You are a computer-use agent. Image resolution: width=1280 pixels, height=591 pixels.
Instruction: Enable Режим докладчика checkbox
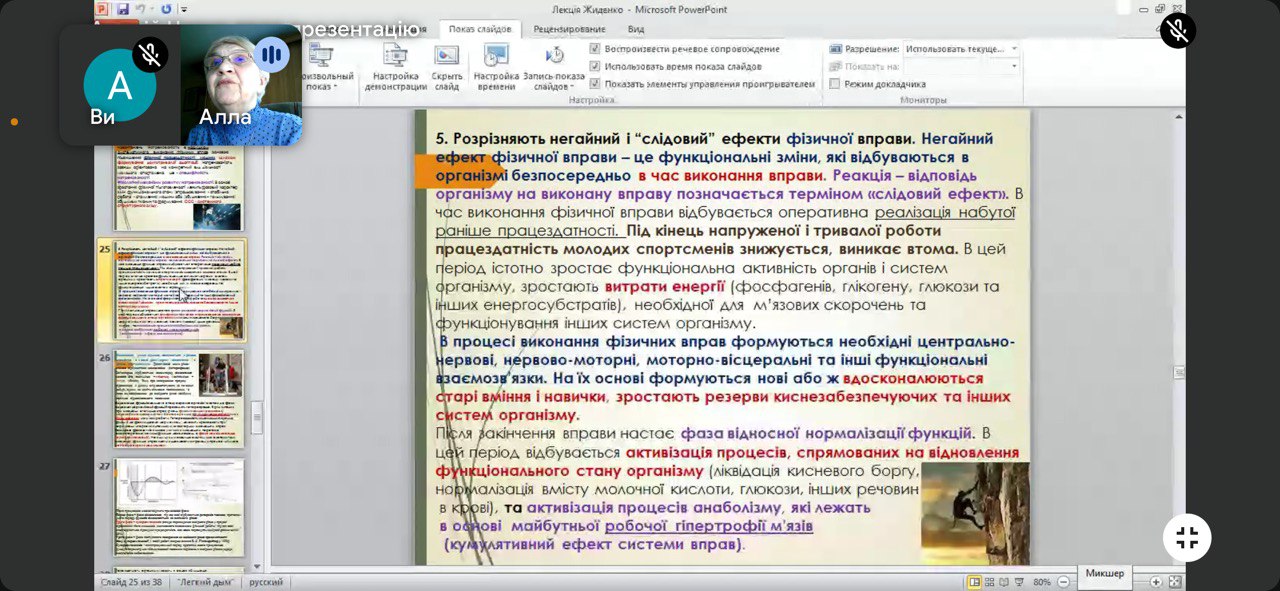coord(835,84)
